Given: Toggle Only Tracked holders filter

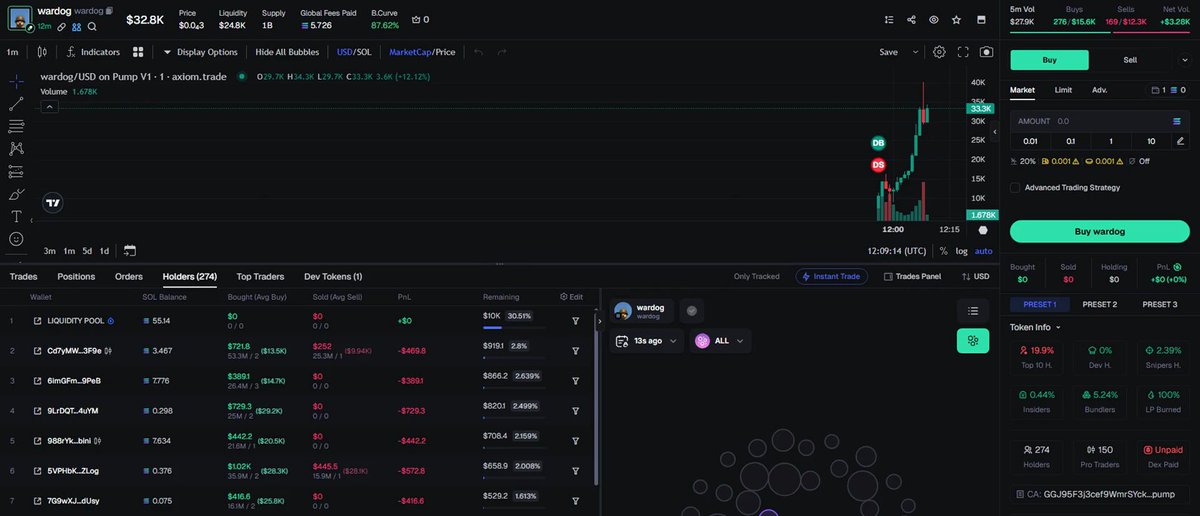Looking at the screenshot, I should [756, 276].
